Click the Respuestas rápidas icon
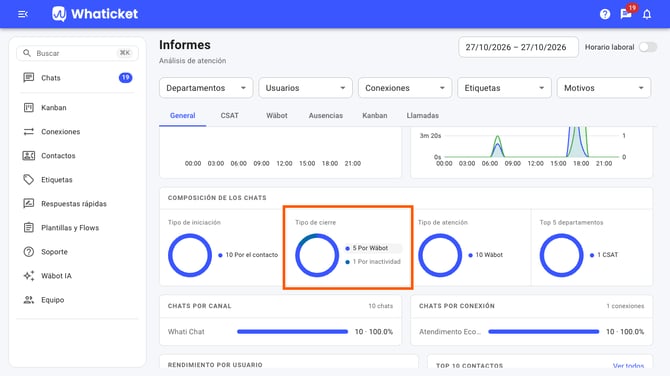Image resolution: width=670 pixels, height=376 pixels. (29, 203)
